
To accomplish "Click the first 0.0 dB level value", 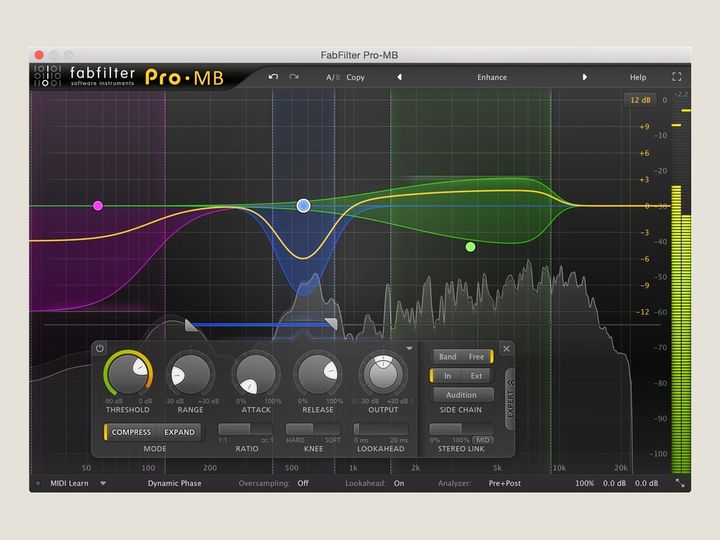I will pyautogui.click(x=614, y=483).
